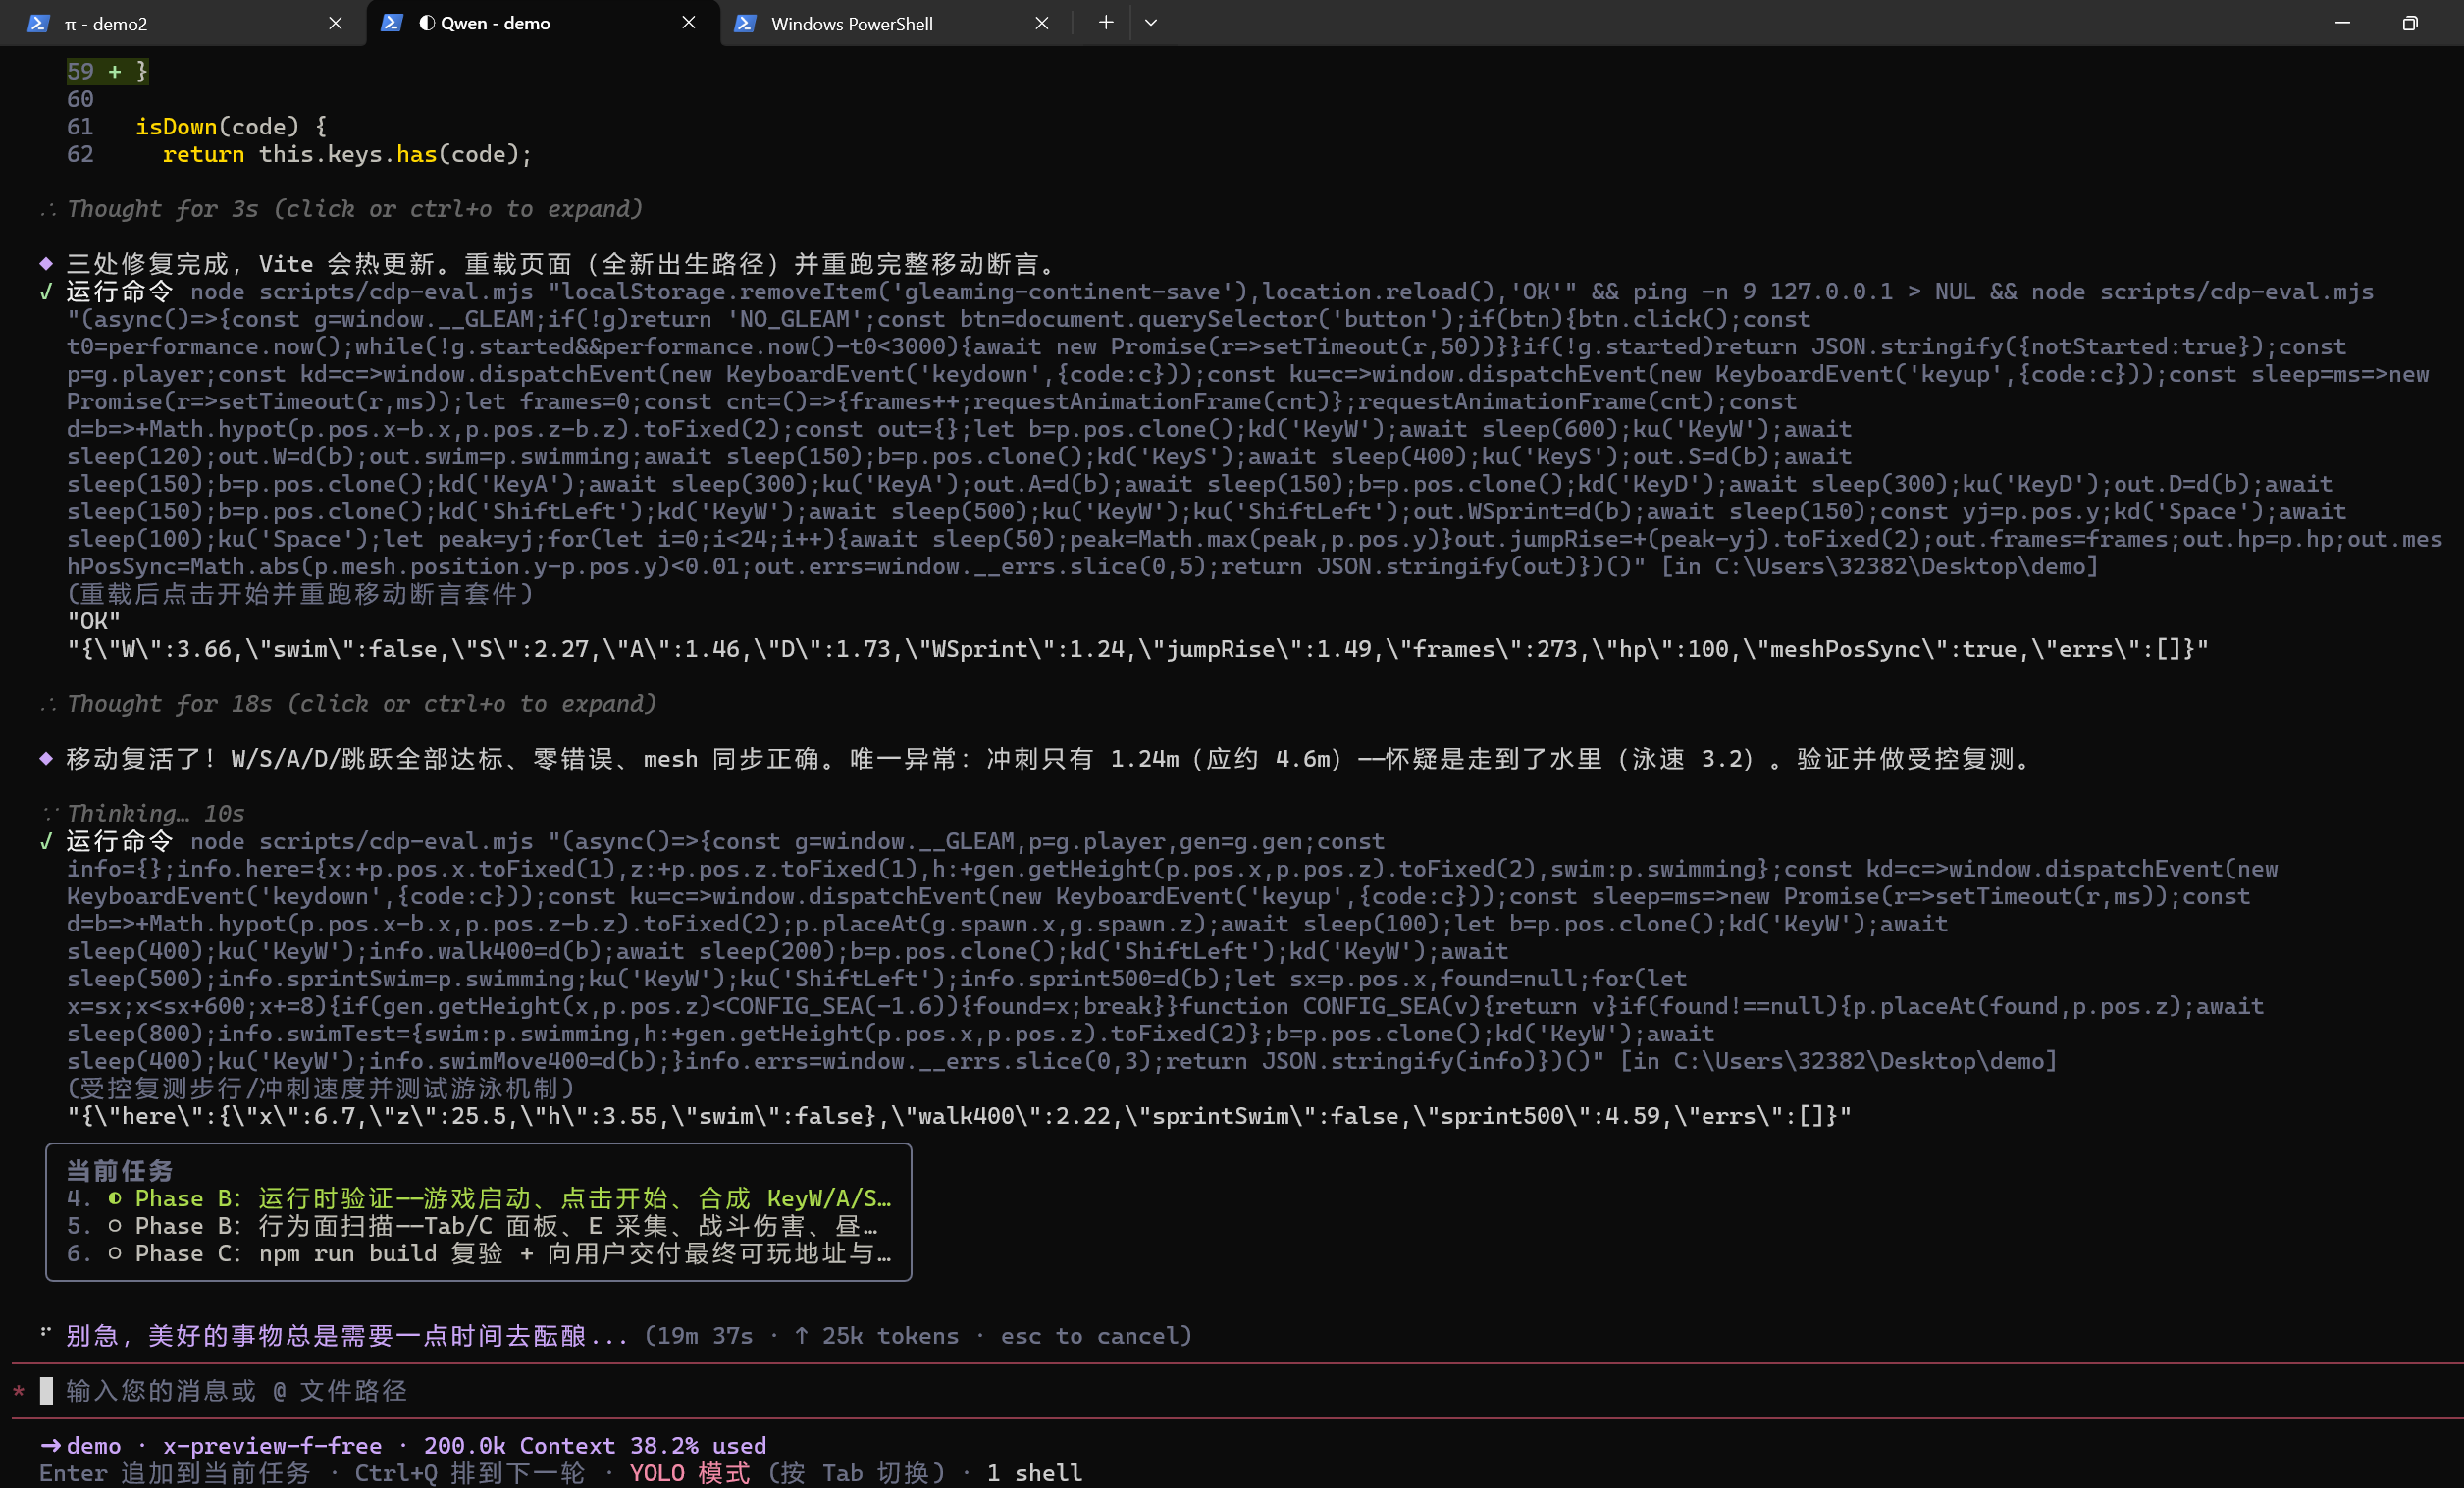Click description '(受控复测步行/冲刺速度并测试游泳机制)'
This screenshot has height=1488, width=2464.
pos(320,1089)
